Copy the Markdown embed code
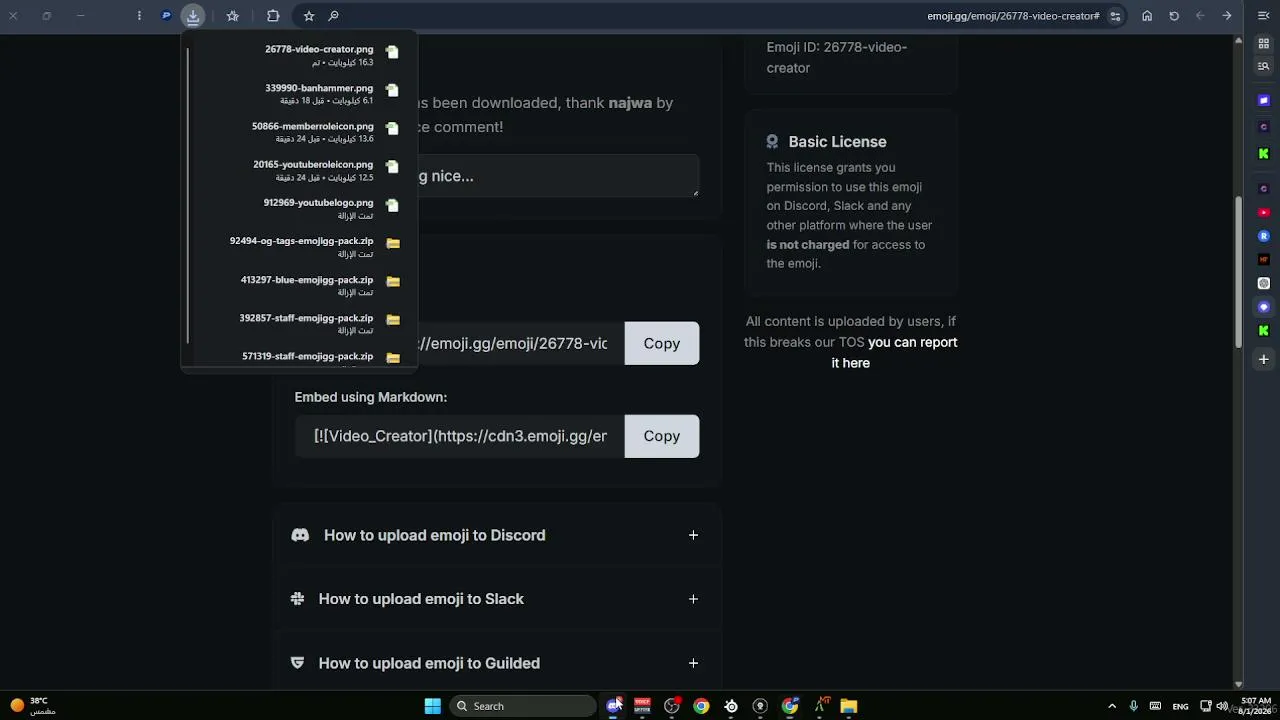Image resolution: width=1280 pixels, height=720 pixels. point(661,436)
